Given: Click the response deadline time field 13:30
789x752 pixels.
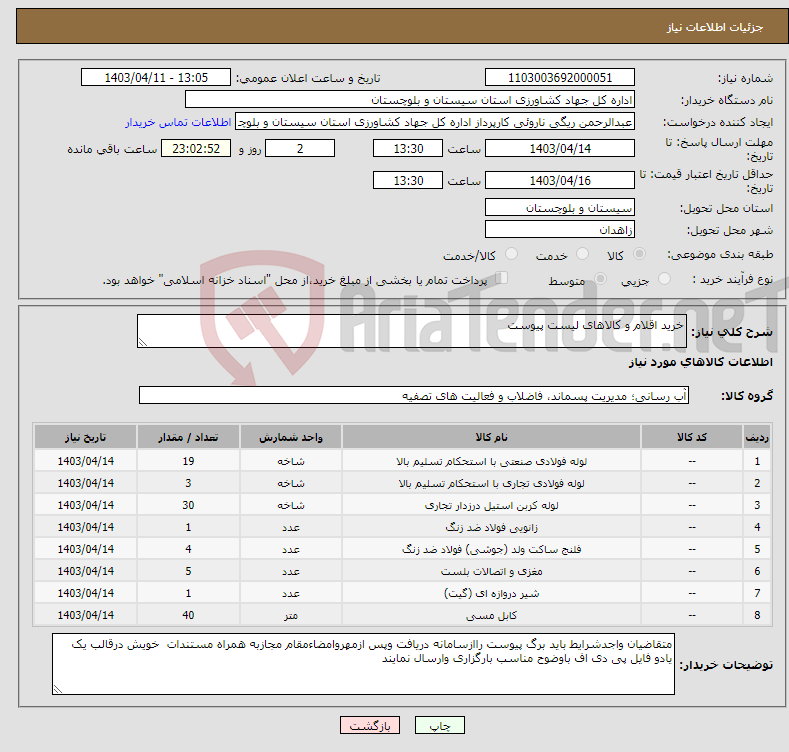Looking at the screenshot, I should pos(408,148).
